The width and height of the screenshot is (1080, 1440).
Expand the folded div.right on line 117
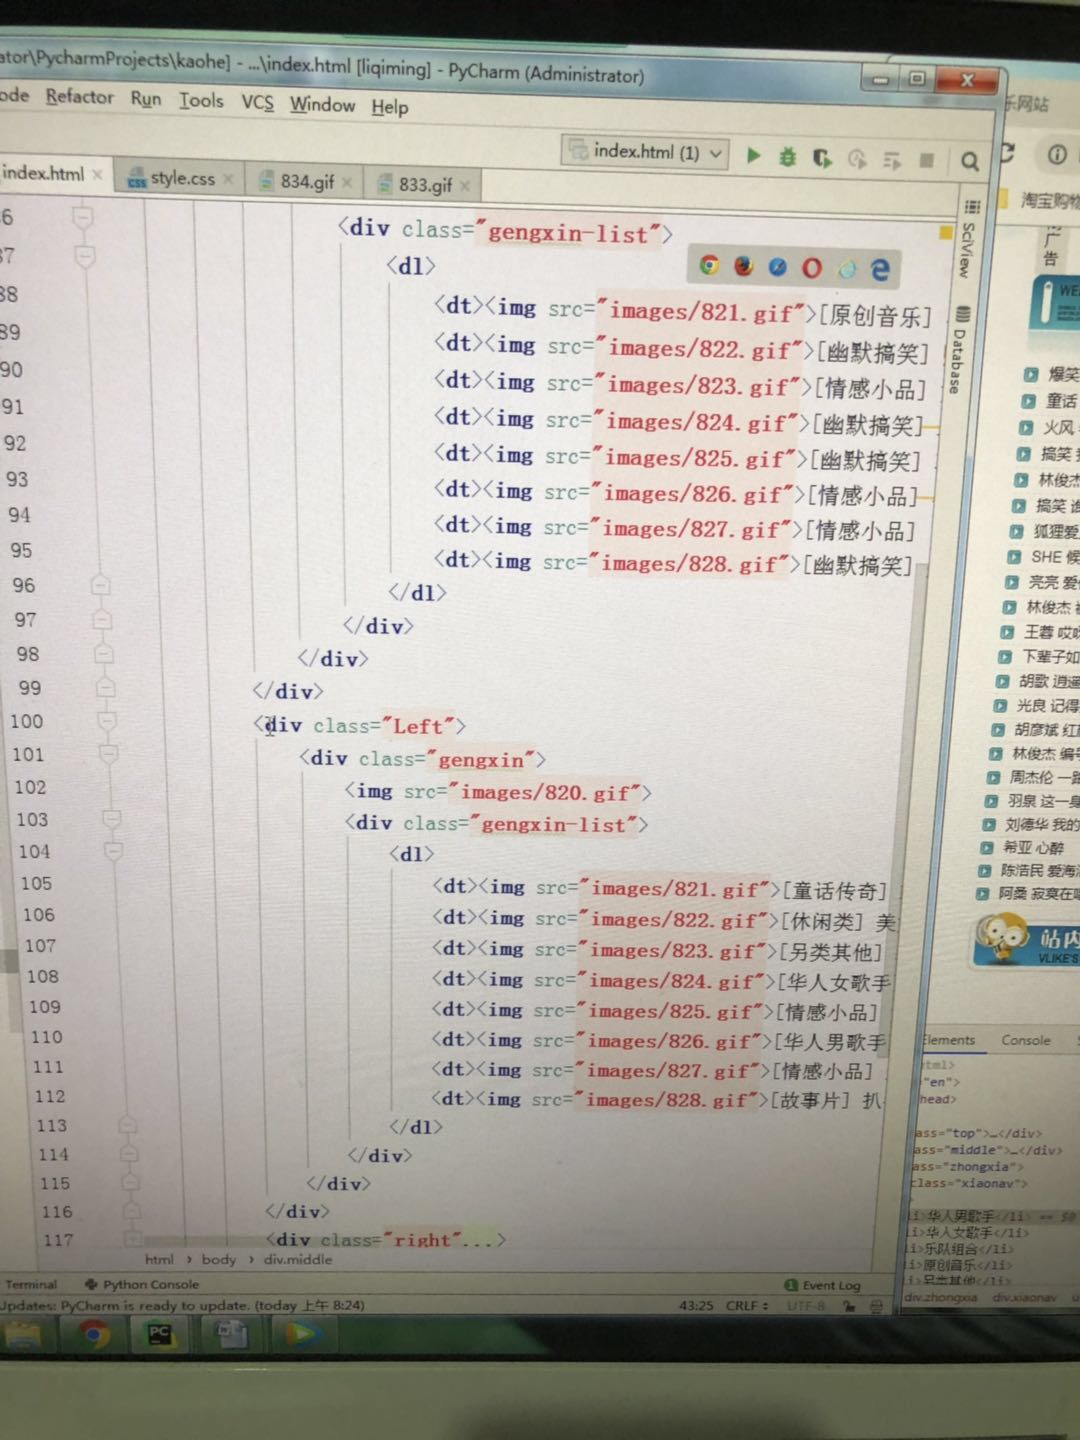133,1239
